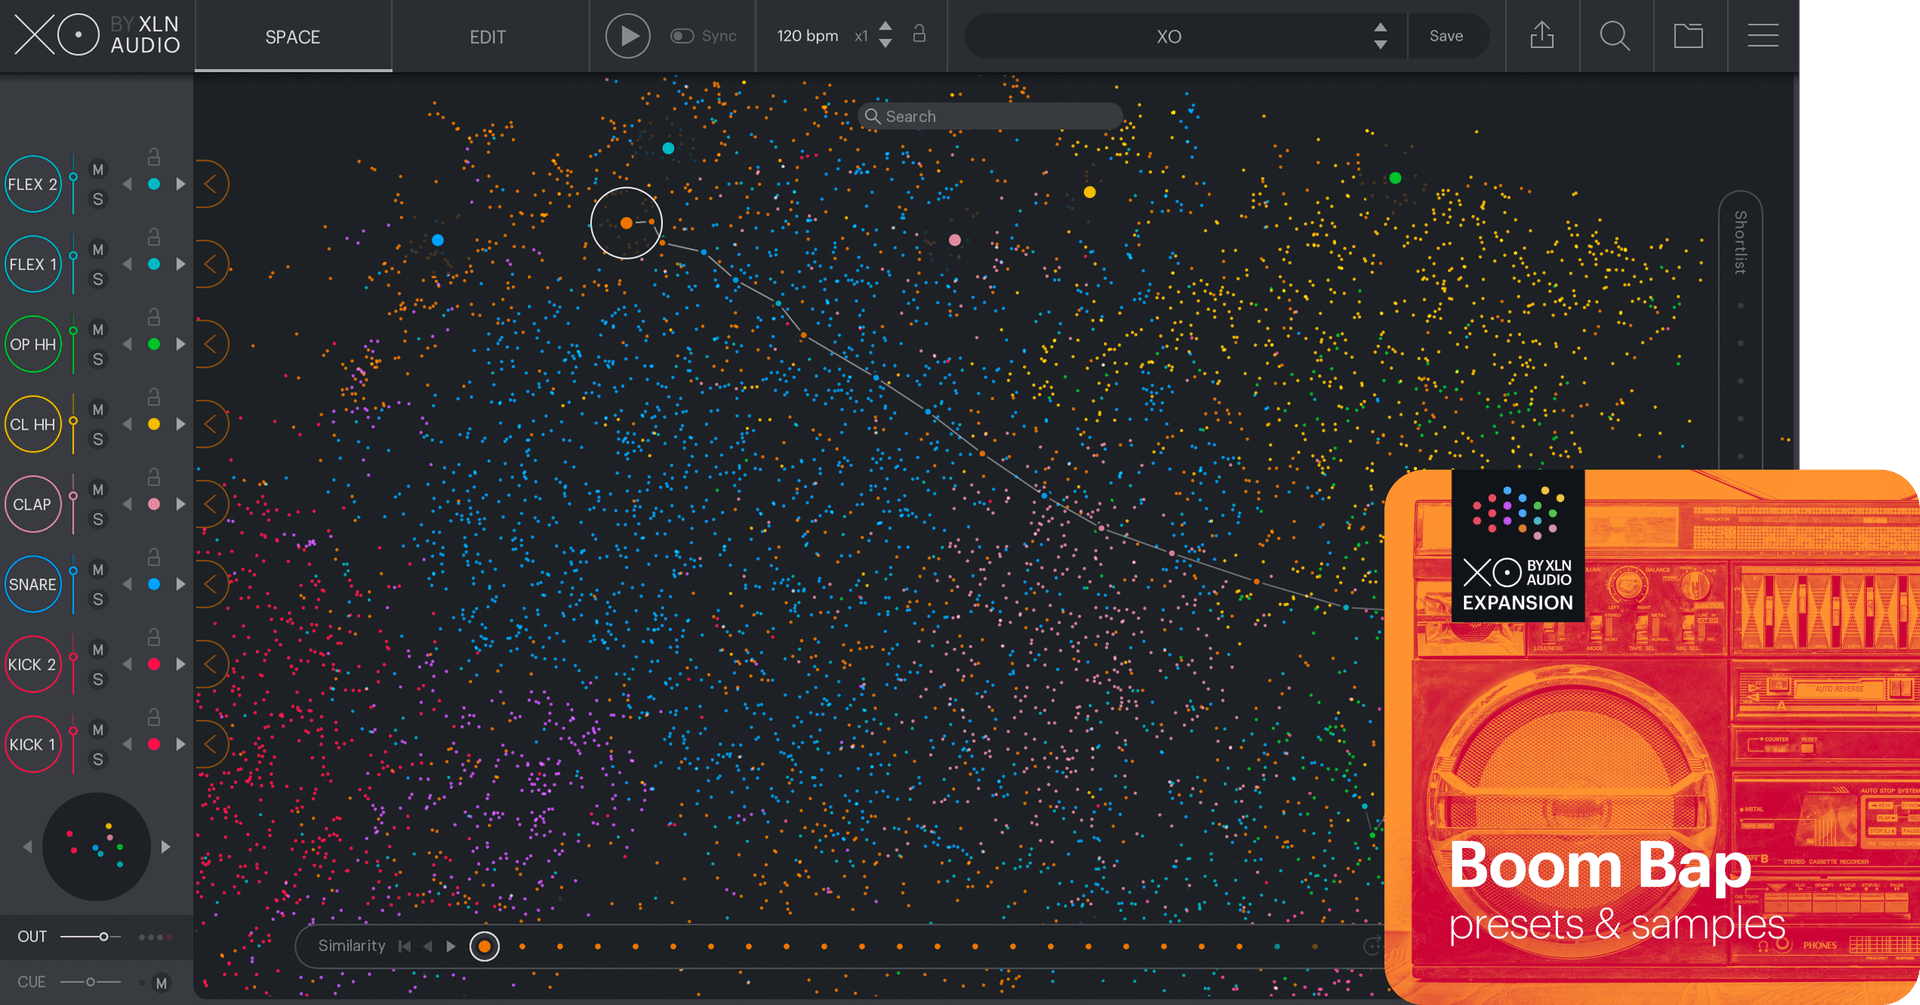
Task: Lock the FLEX 2 sample
Action: click(154, 157)
